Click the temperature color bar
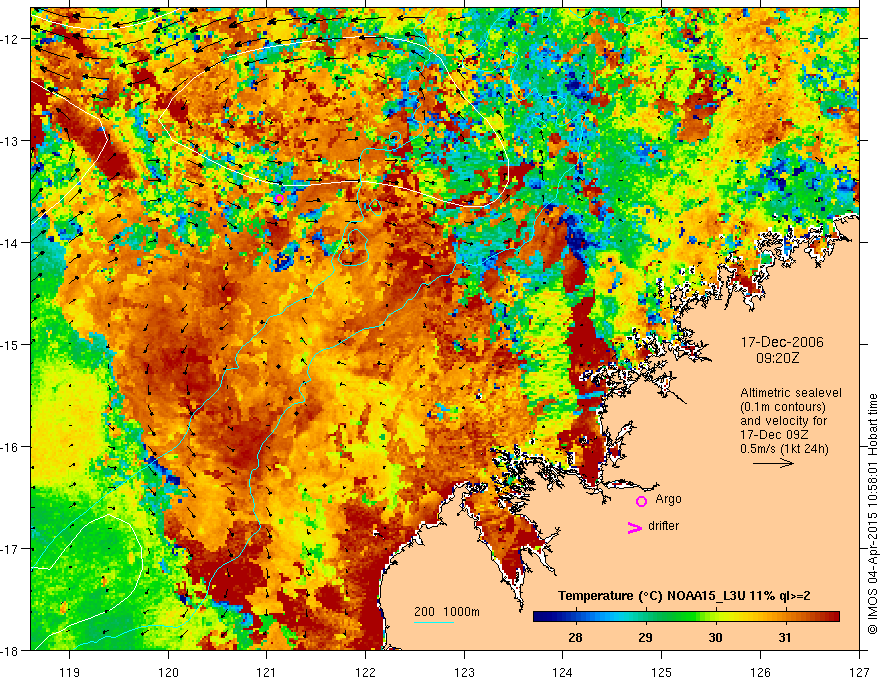The width and height of the screenshot is (880, 680). pos(686,617)
